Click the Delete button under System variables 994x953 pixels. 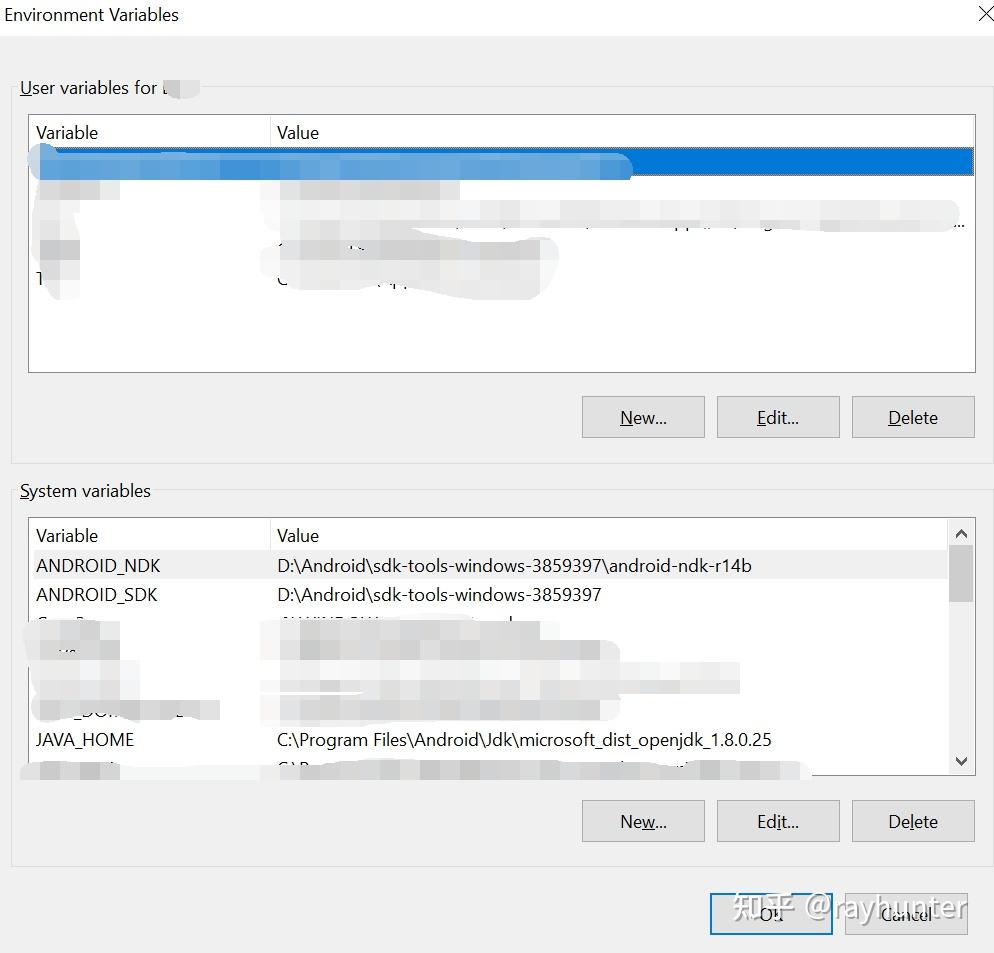pos(912,820)
